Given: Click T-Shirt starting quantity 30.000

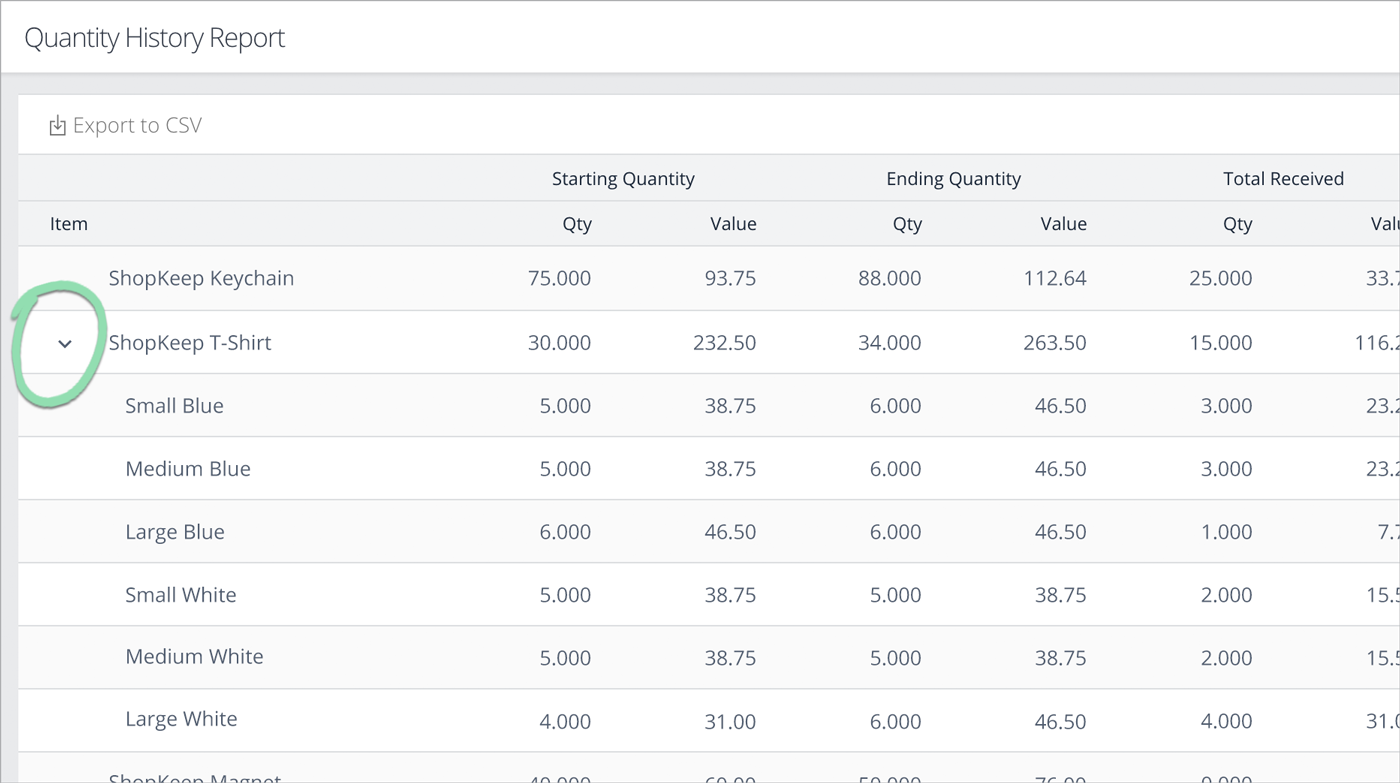Looking at the screenshot, I should [x=559, y=343].
